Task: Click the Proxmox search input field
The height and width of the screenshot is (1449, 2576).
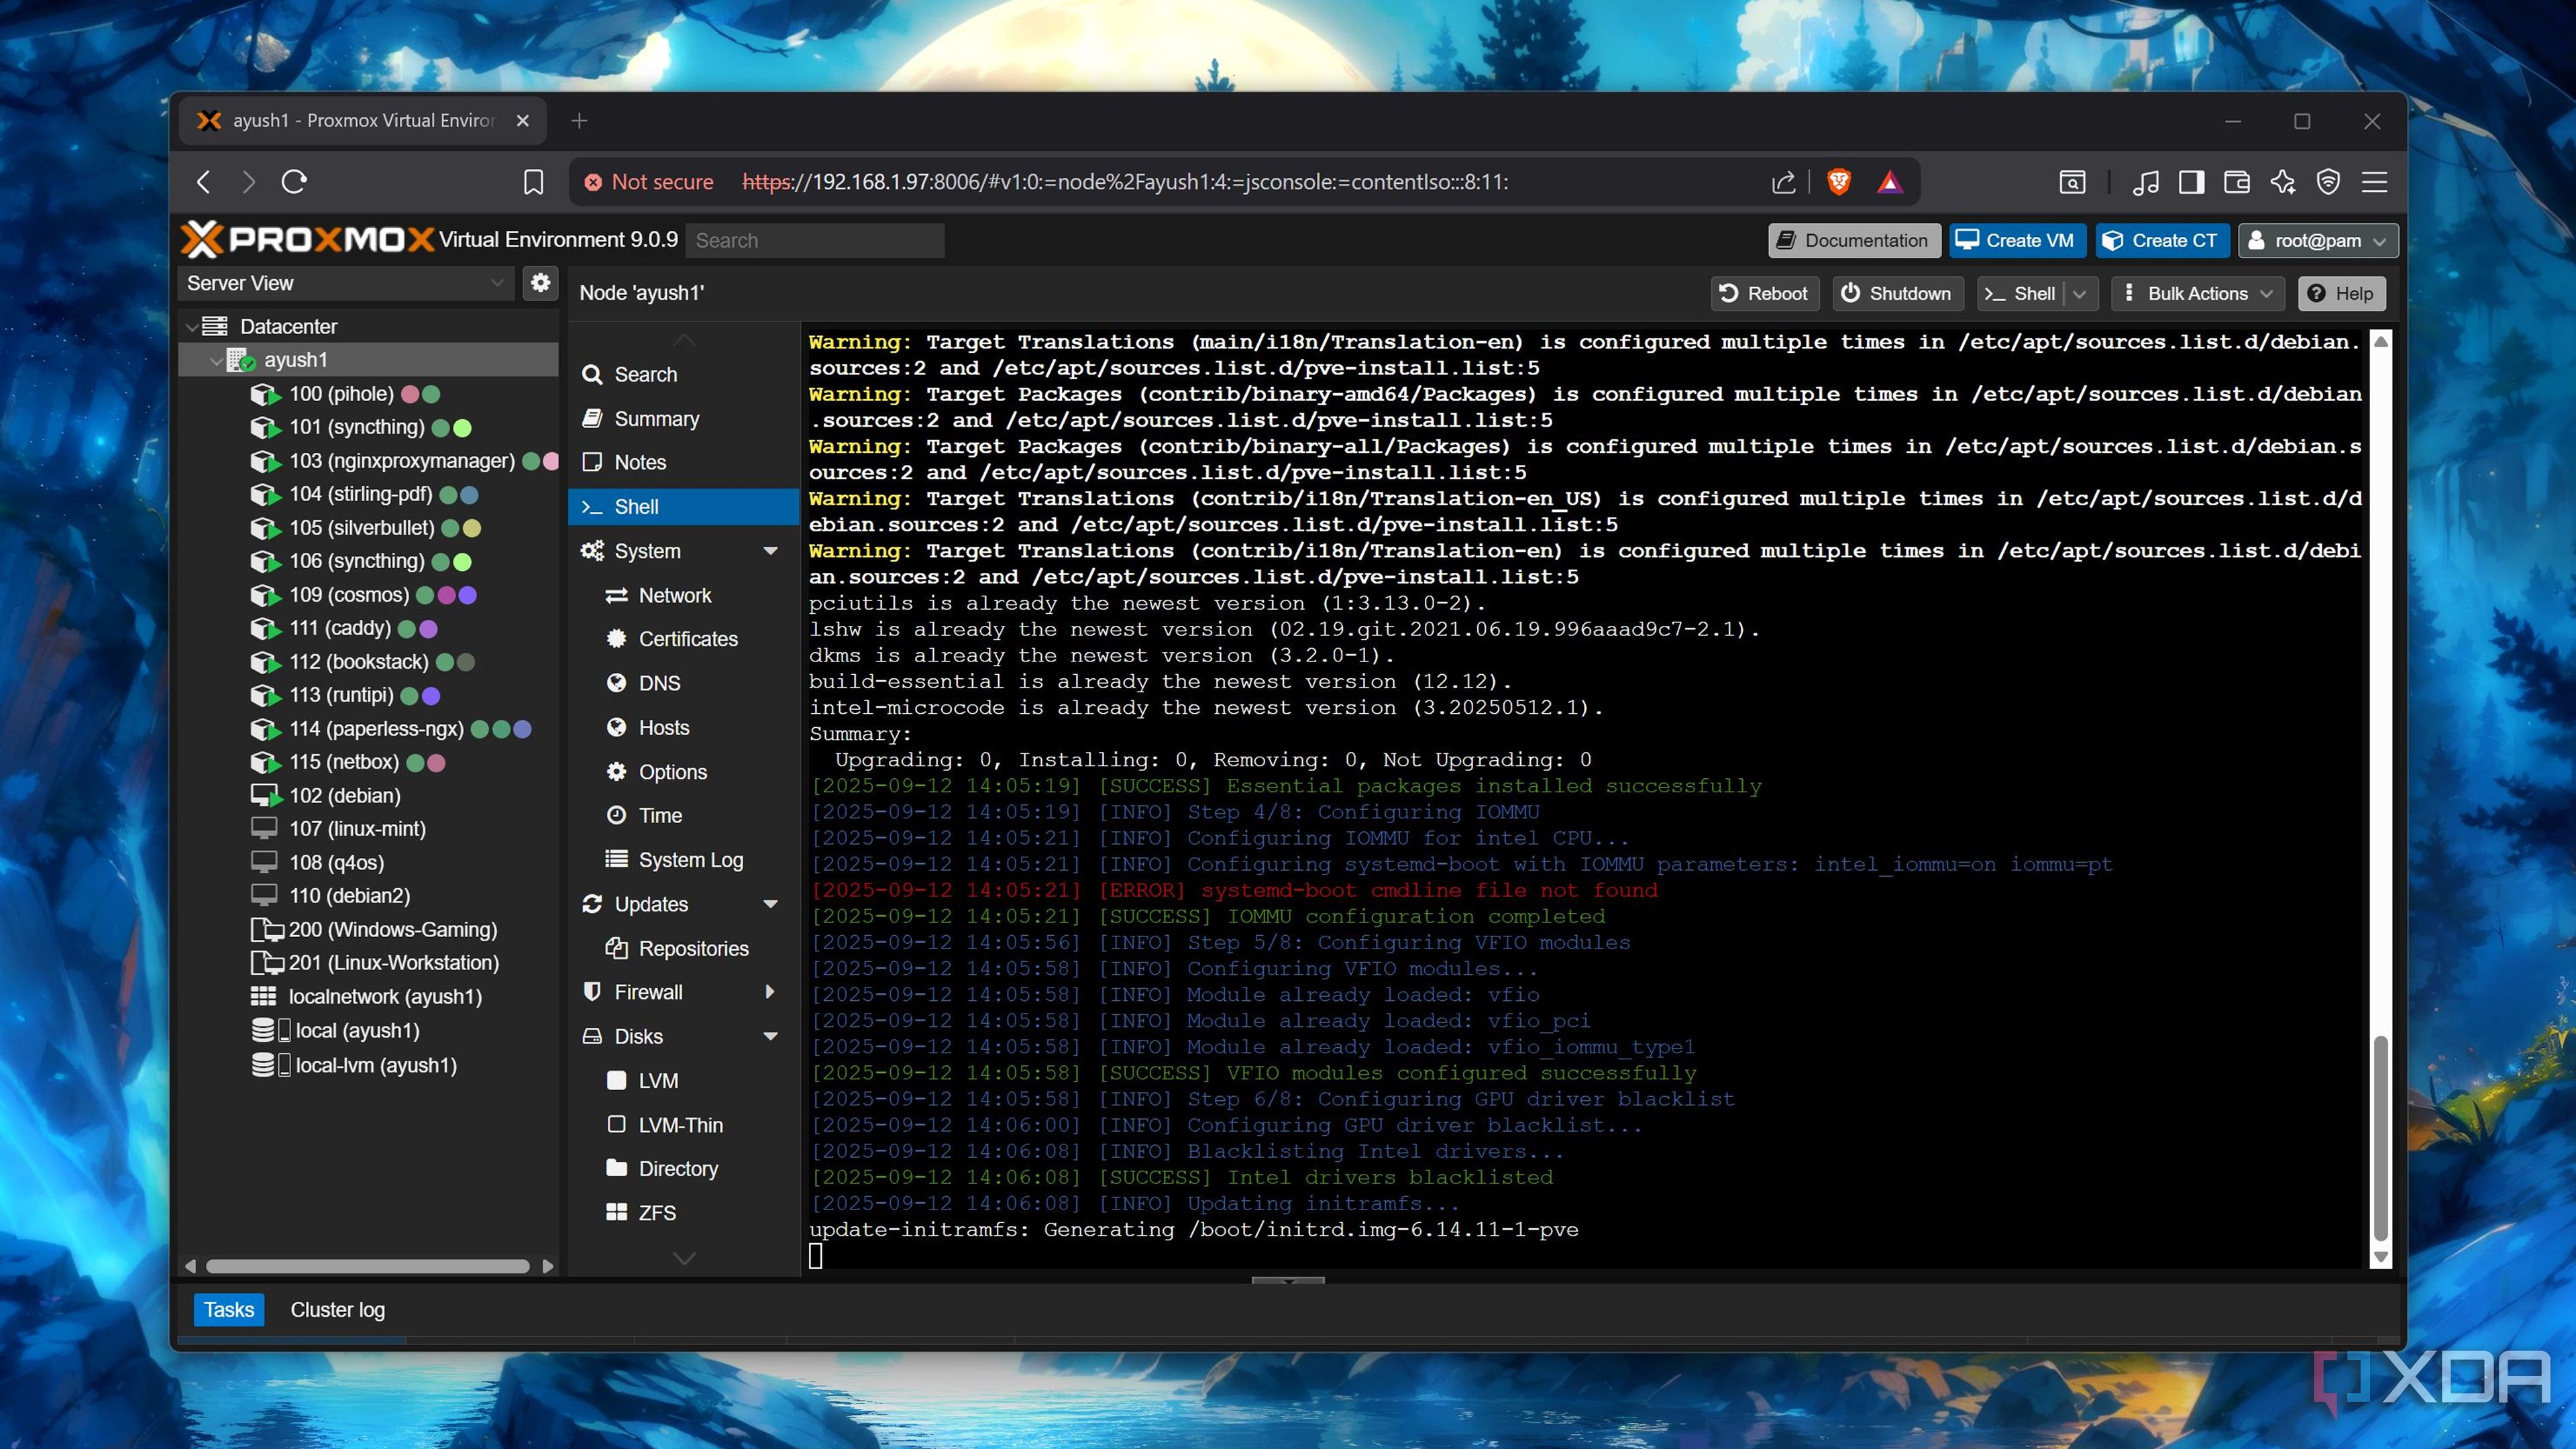Action: coord(815,241)
